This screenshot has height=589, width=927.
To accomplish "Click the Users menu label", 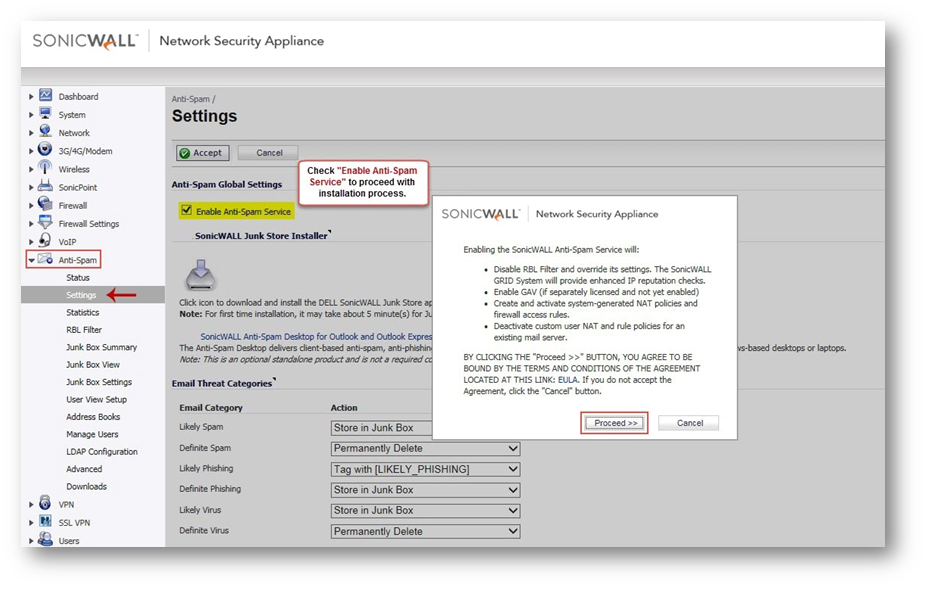I will (x=69, y=541).
